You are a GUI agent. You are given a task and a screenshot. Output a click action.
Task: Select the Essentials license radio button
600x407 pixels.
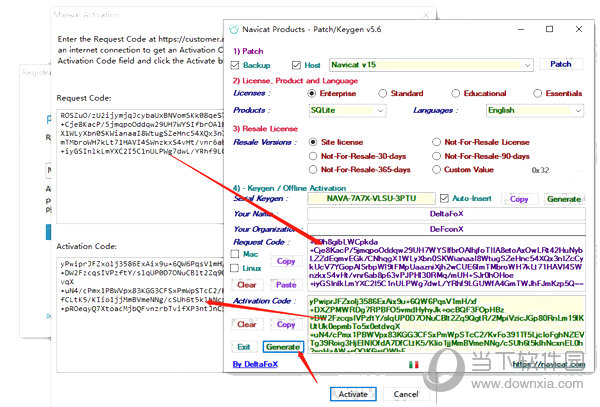pyautogui.click(x=538, y=93)
